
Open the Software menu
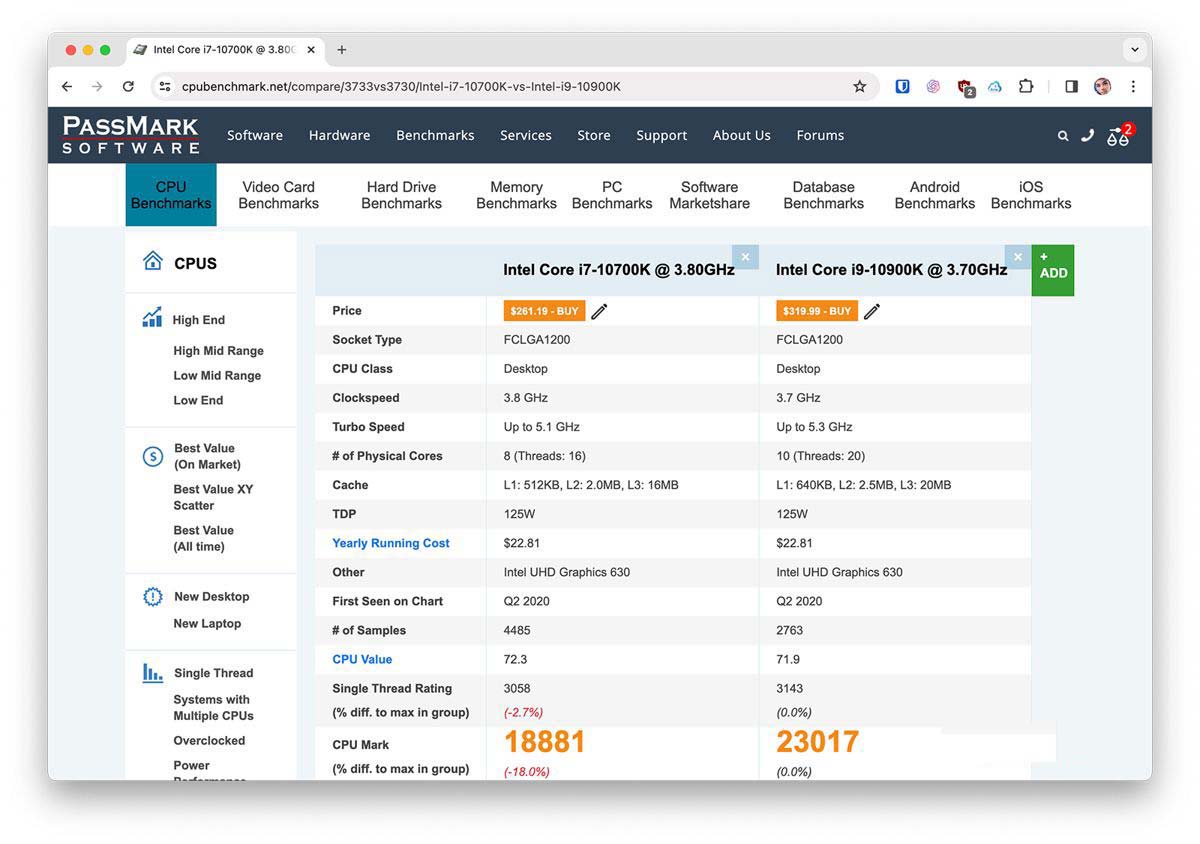(x=255, y=135)
